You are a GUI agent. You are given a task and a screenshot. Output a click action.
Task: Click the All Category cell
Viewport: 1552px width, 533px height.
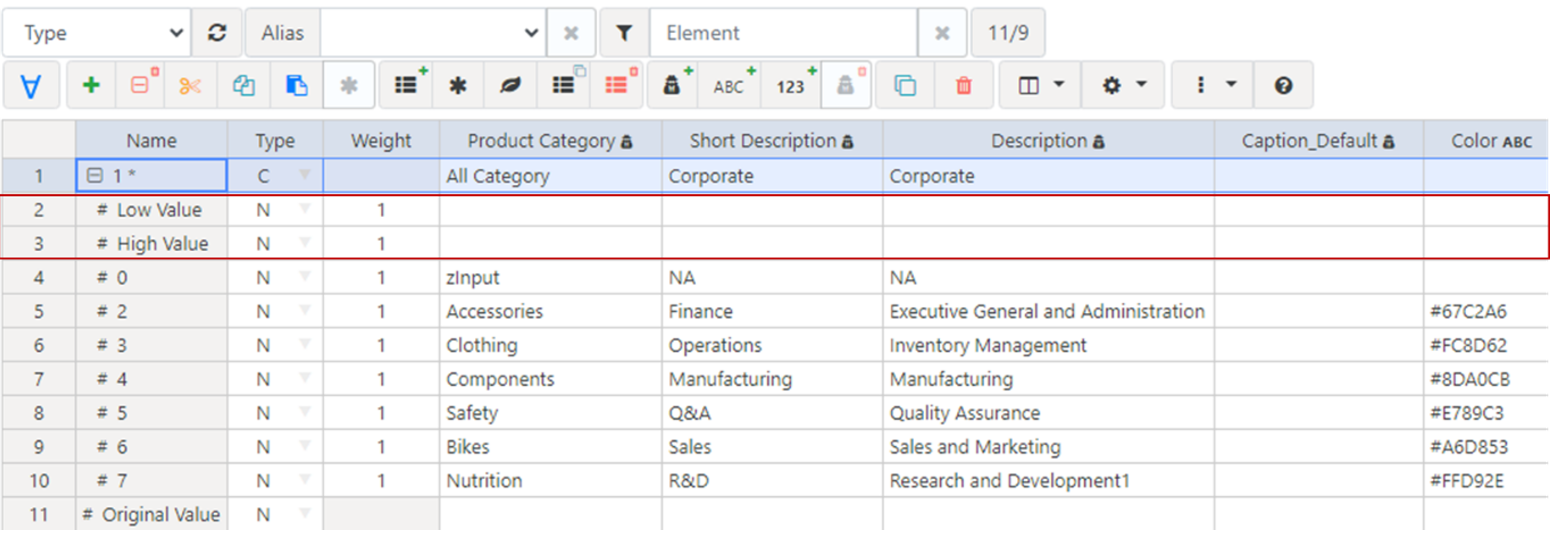tap(550, 176)
